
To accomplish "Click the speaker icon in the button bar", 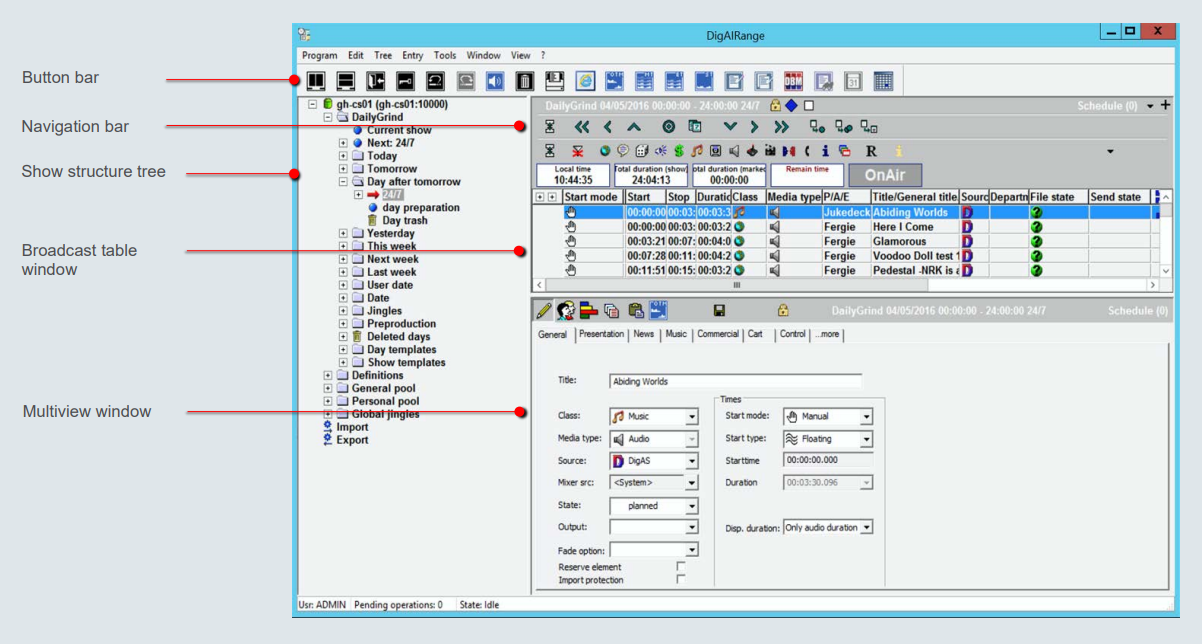I will [x=495, y=81].
